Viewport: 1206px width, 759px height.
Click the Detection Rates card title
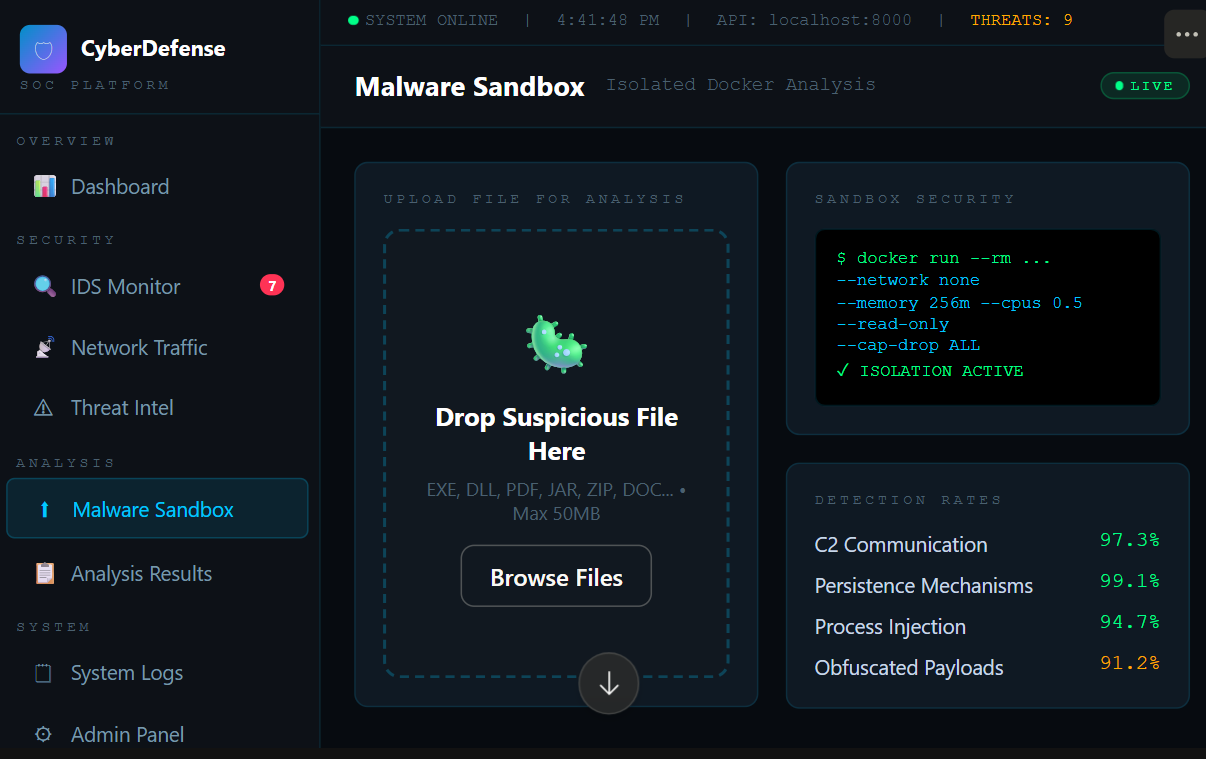coord(908,500)
